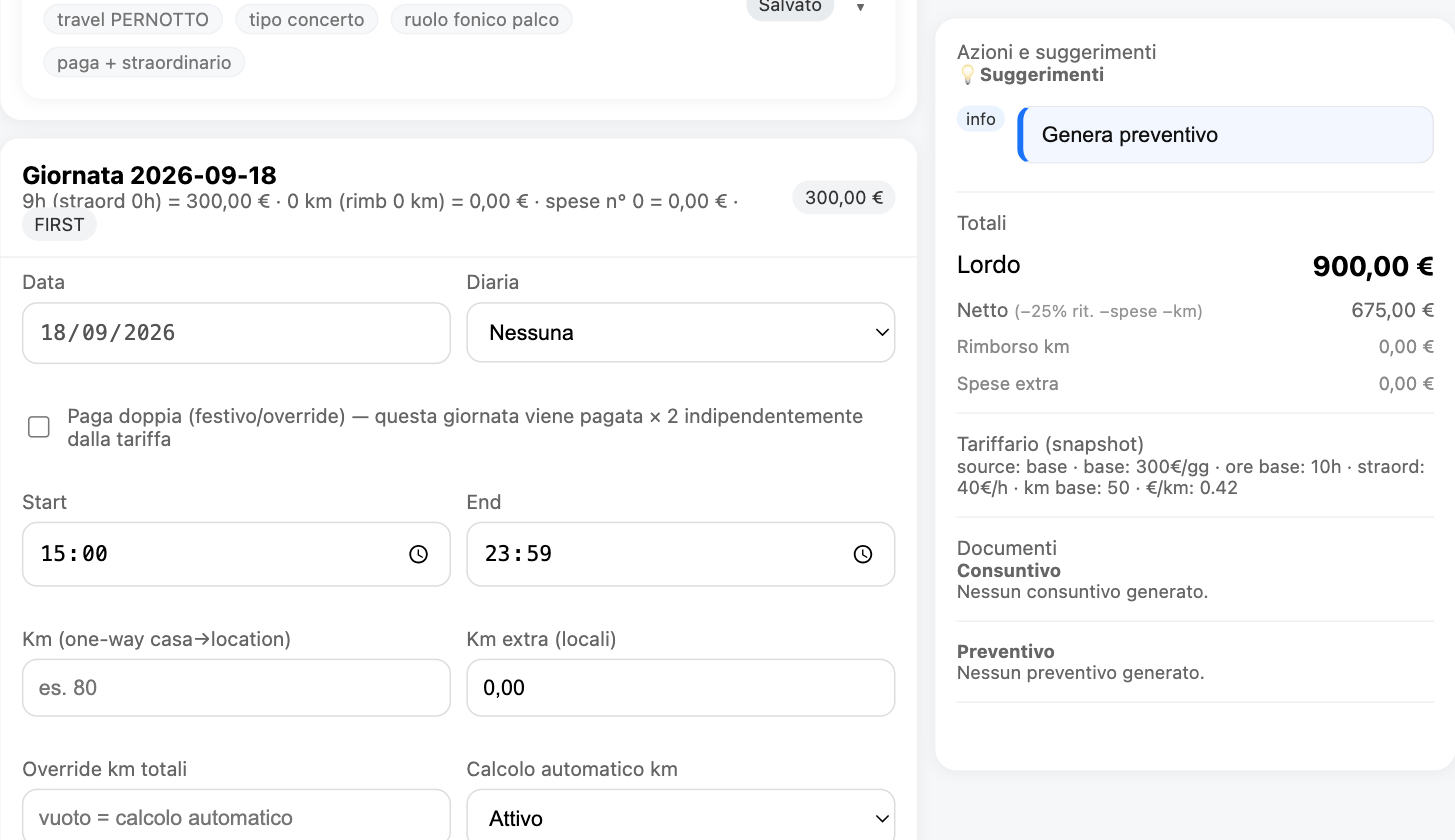Click the 300,00 € day total badge

843,198
